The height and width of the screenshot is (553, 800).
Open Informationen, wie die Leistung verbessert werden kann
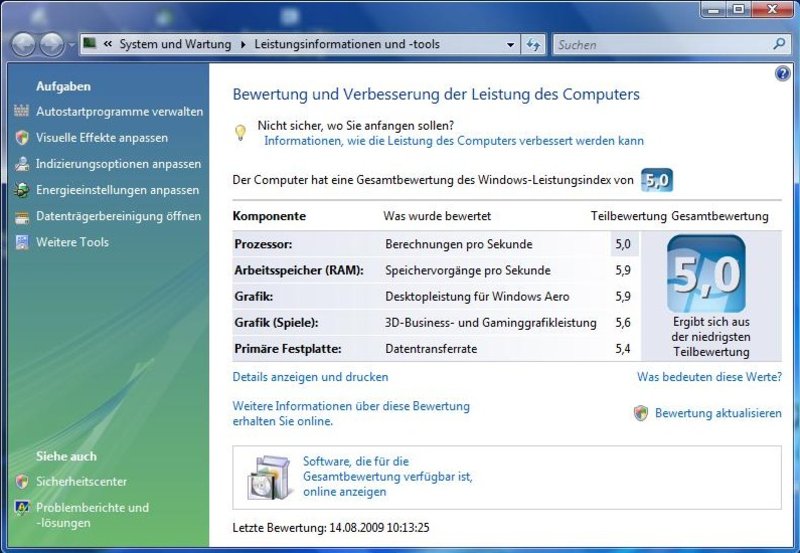point(454,141)
